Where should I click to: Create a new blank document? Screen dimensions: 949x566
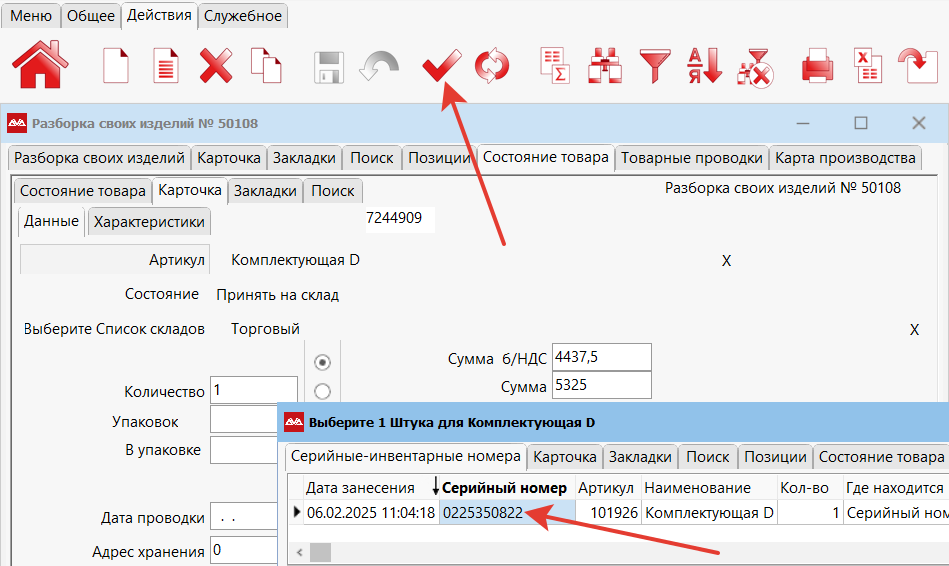coord(117,67)
